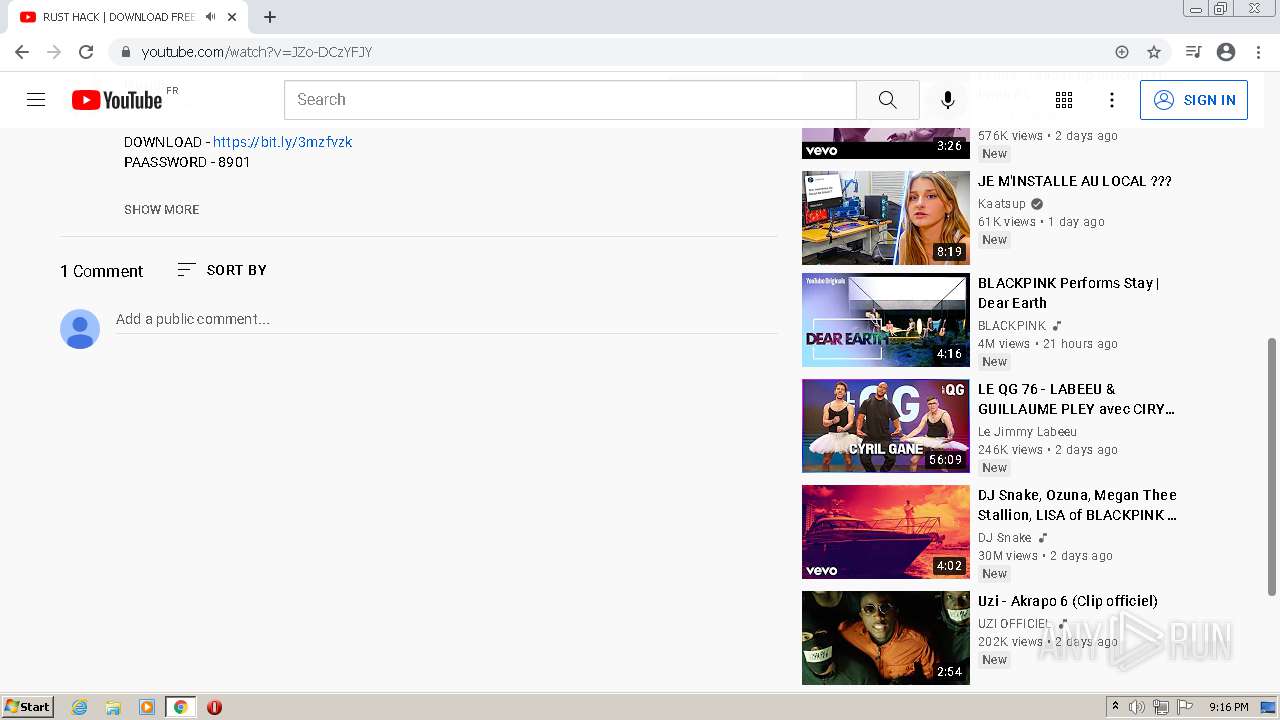Open the red shield taskbar icon
This screenshot has height=720, width=1280.
214,707
